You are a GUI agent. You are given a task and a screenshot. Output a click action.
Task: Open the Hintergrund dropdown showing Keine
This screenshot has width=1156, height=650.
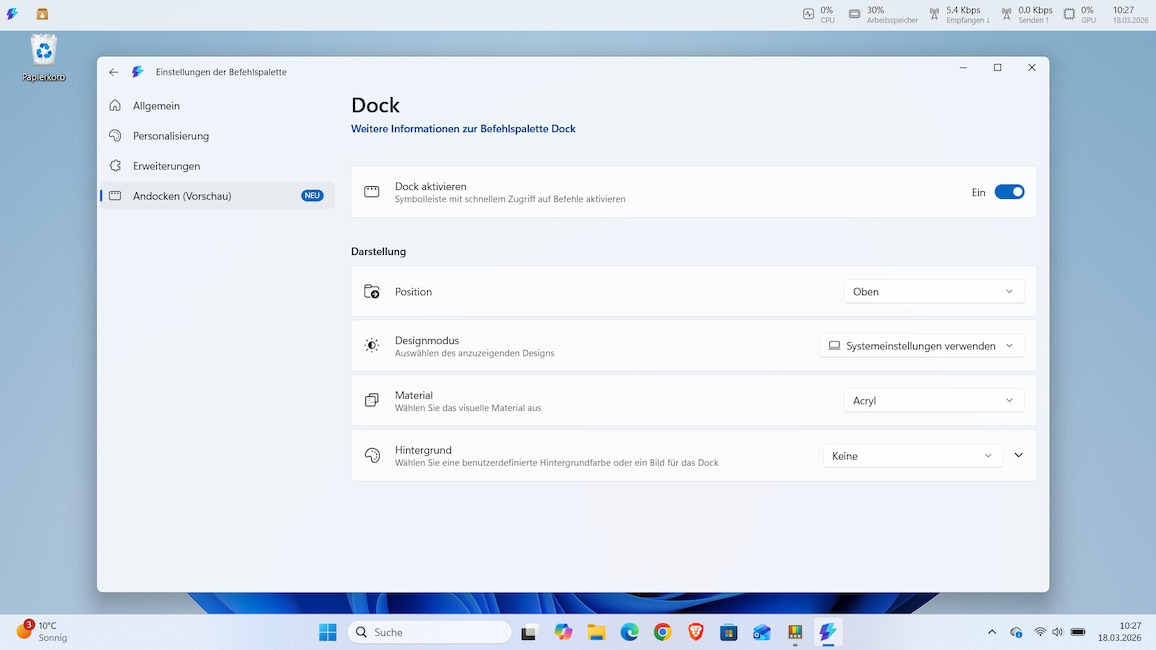(913, 455)
